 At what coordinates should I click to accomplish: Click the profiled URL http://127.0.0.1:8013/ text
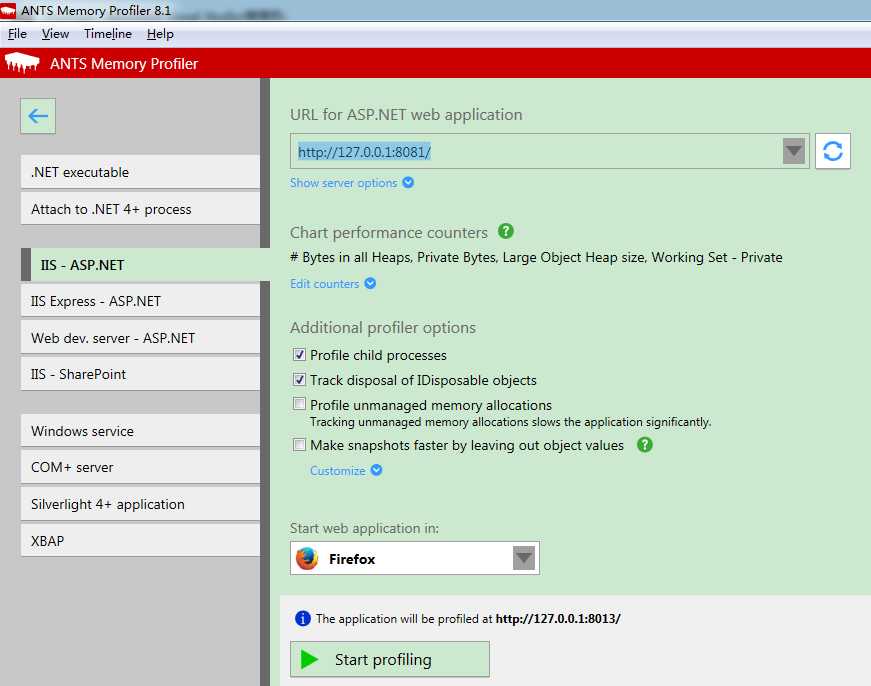point(558,618)
